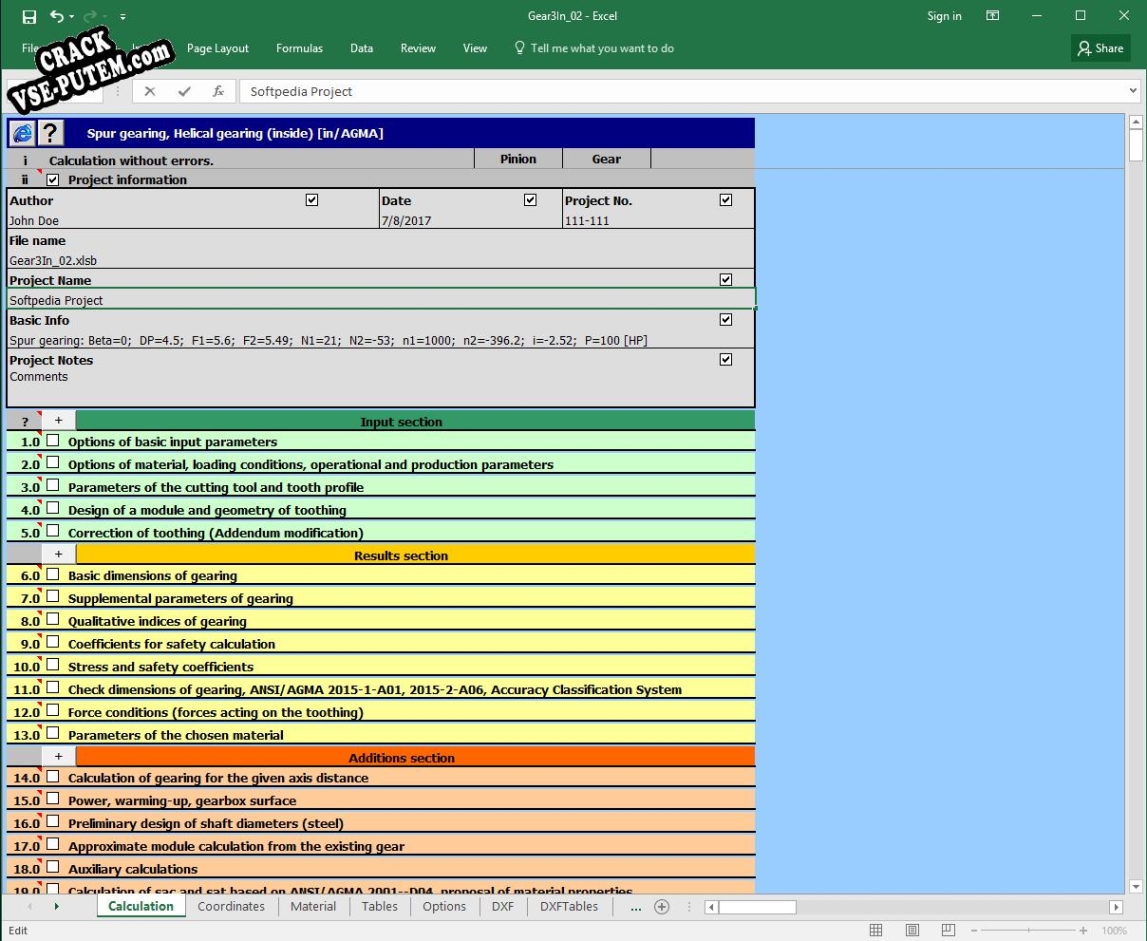
Task: Click next sheet navigation arrow
Action: (x=56, y=907)
